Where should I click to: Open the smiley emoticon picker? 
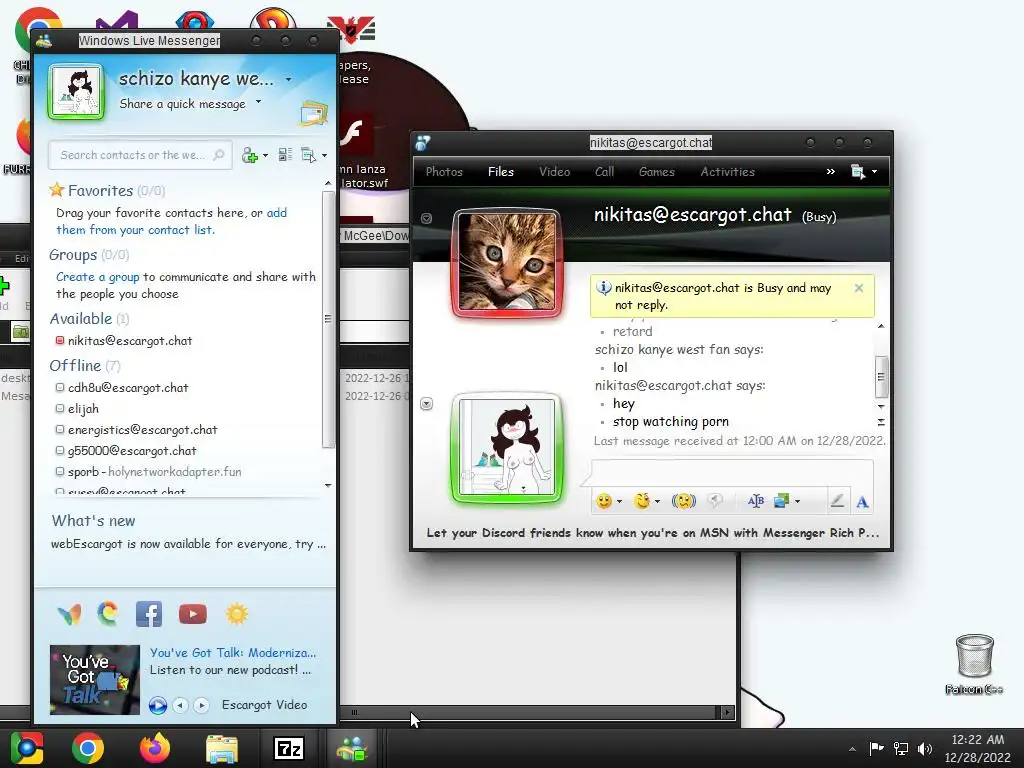604,501
